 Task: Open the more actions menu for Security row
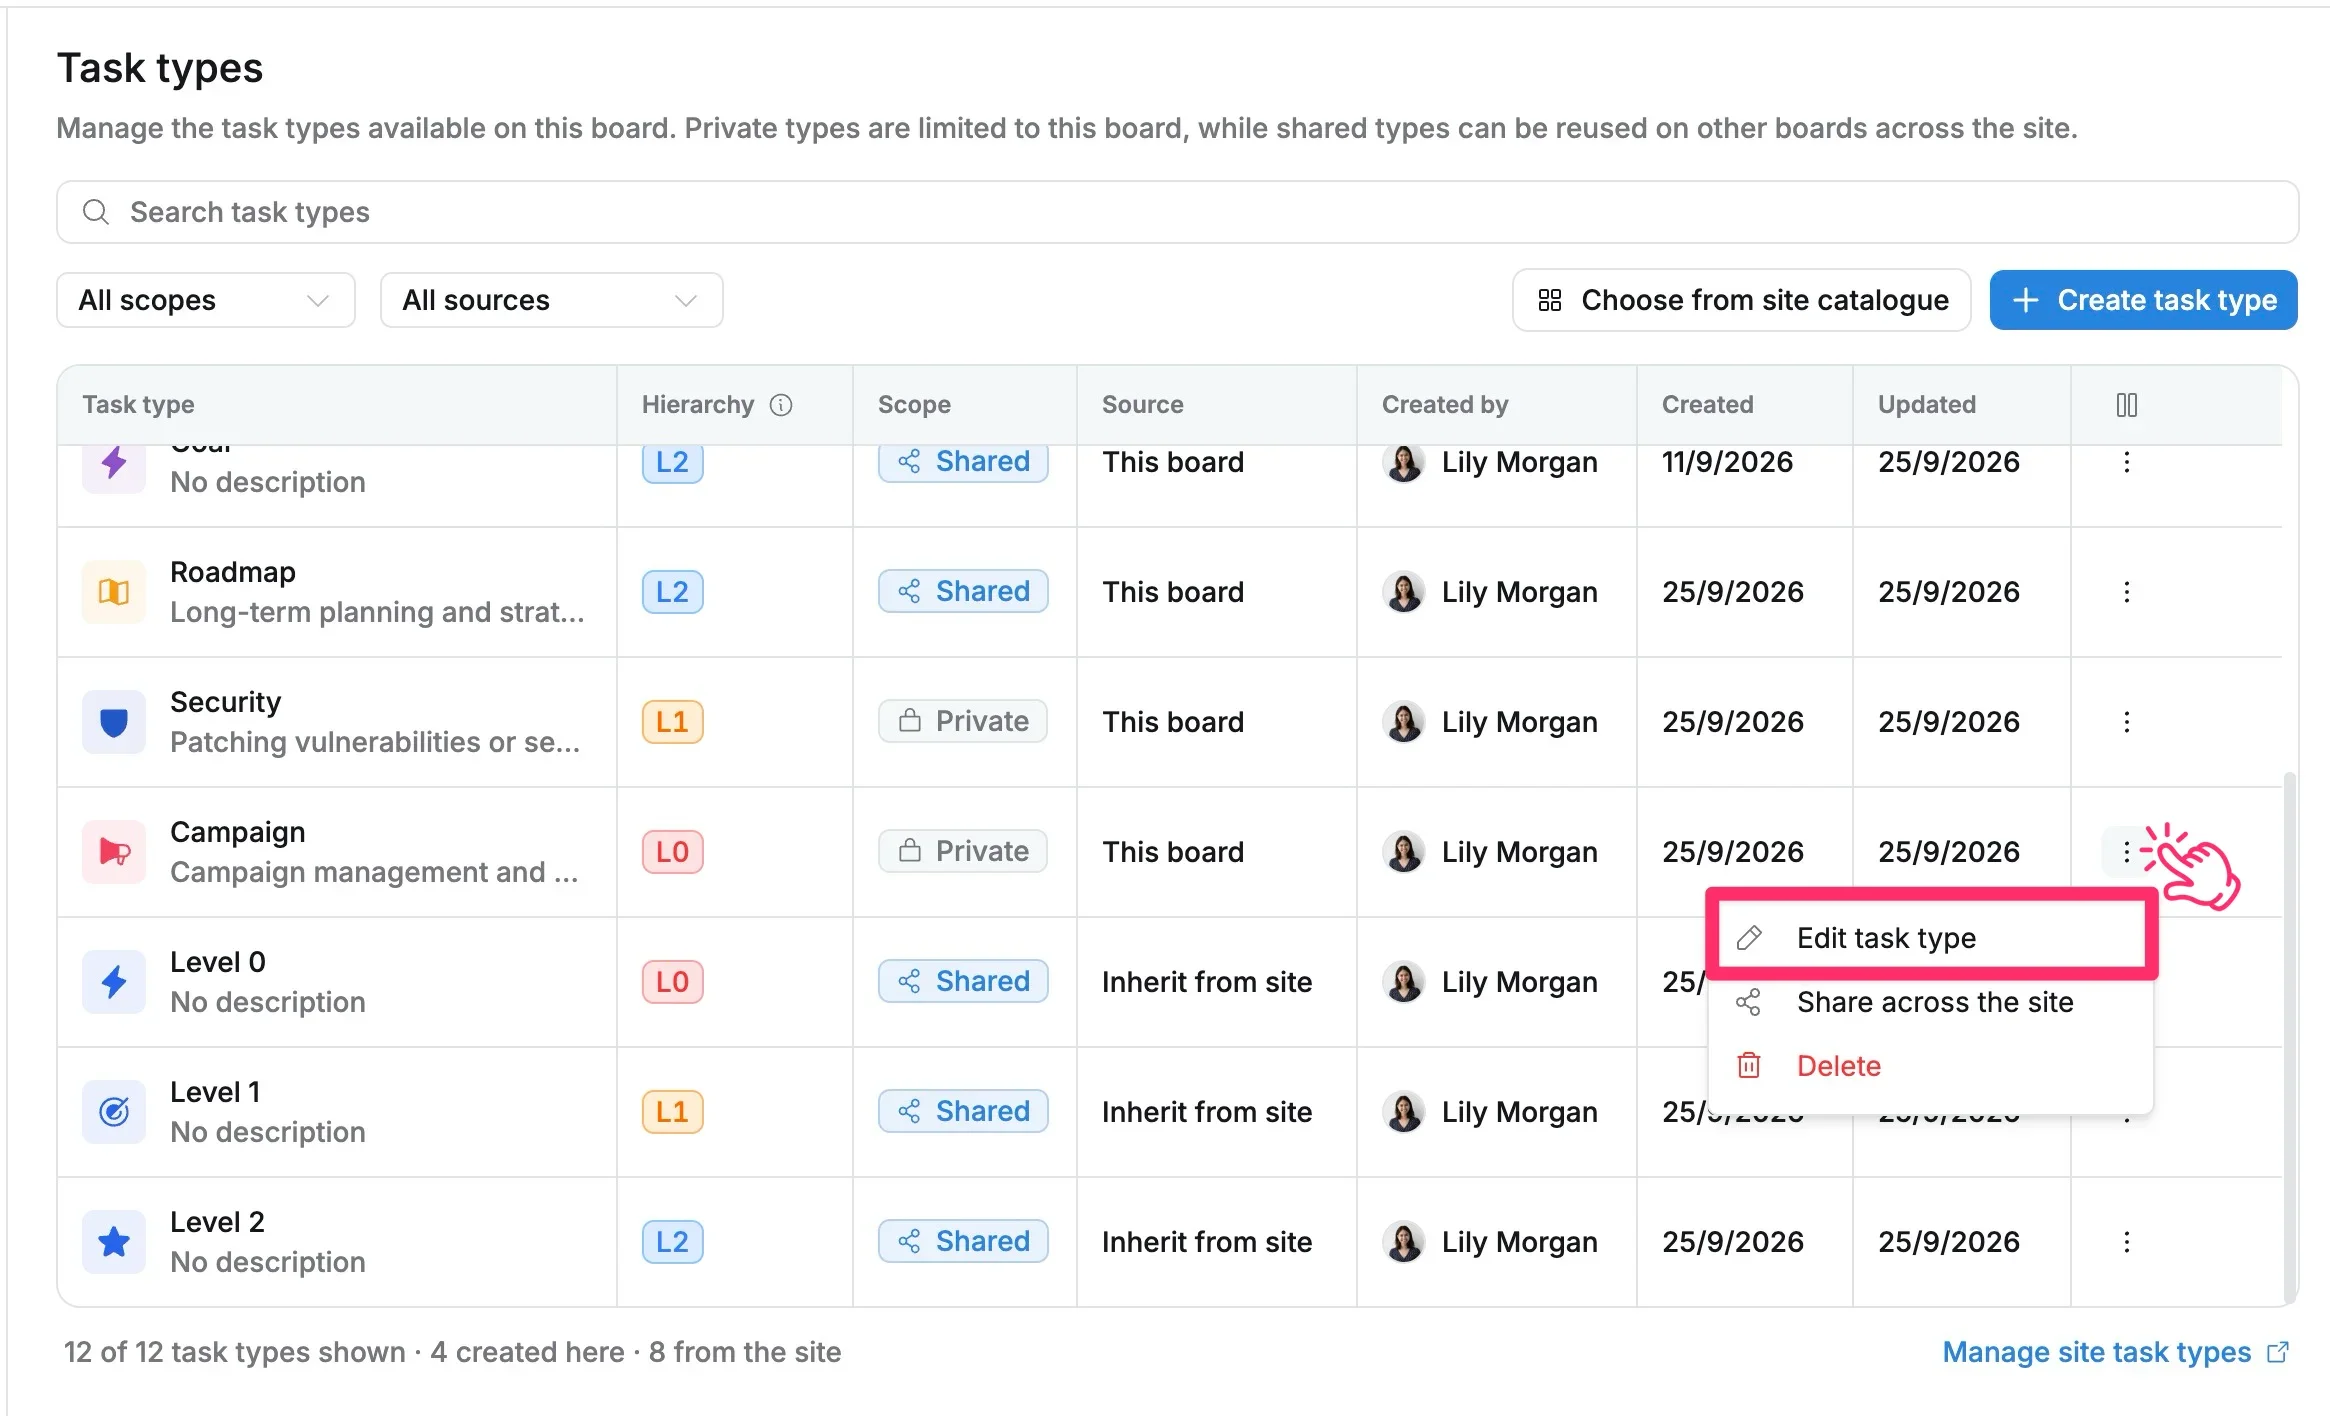pyautogui.click(x=2126, y=722)
